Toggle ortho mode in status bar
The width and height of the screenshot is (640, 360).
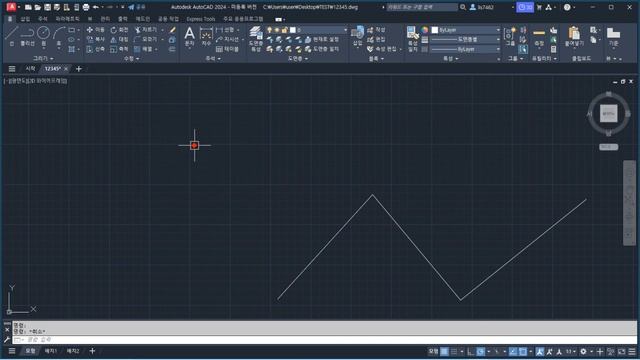coord(471,351)
